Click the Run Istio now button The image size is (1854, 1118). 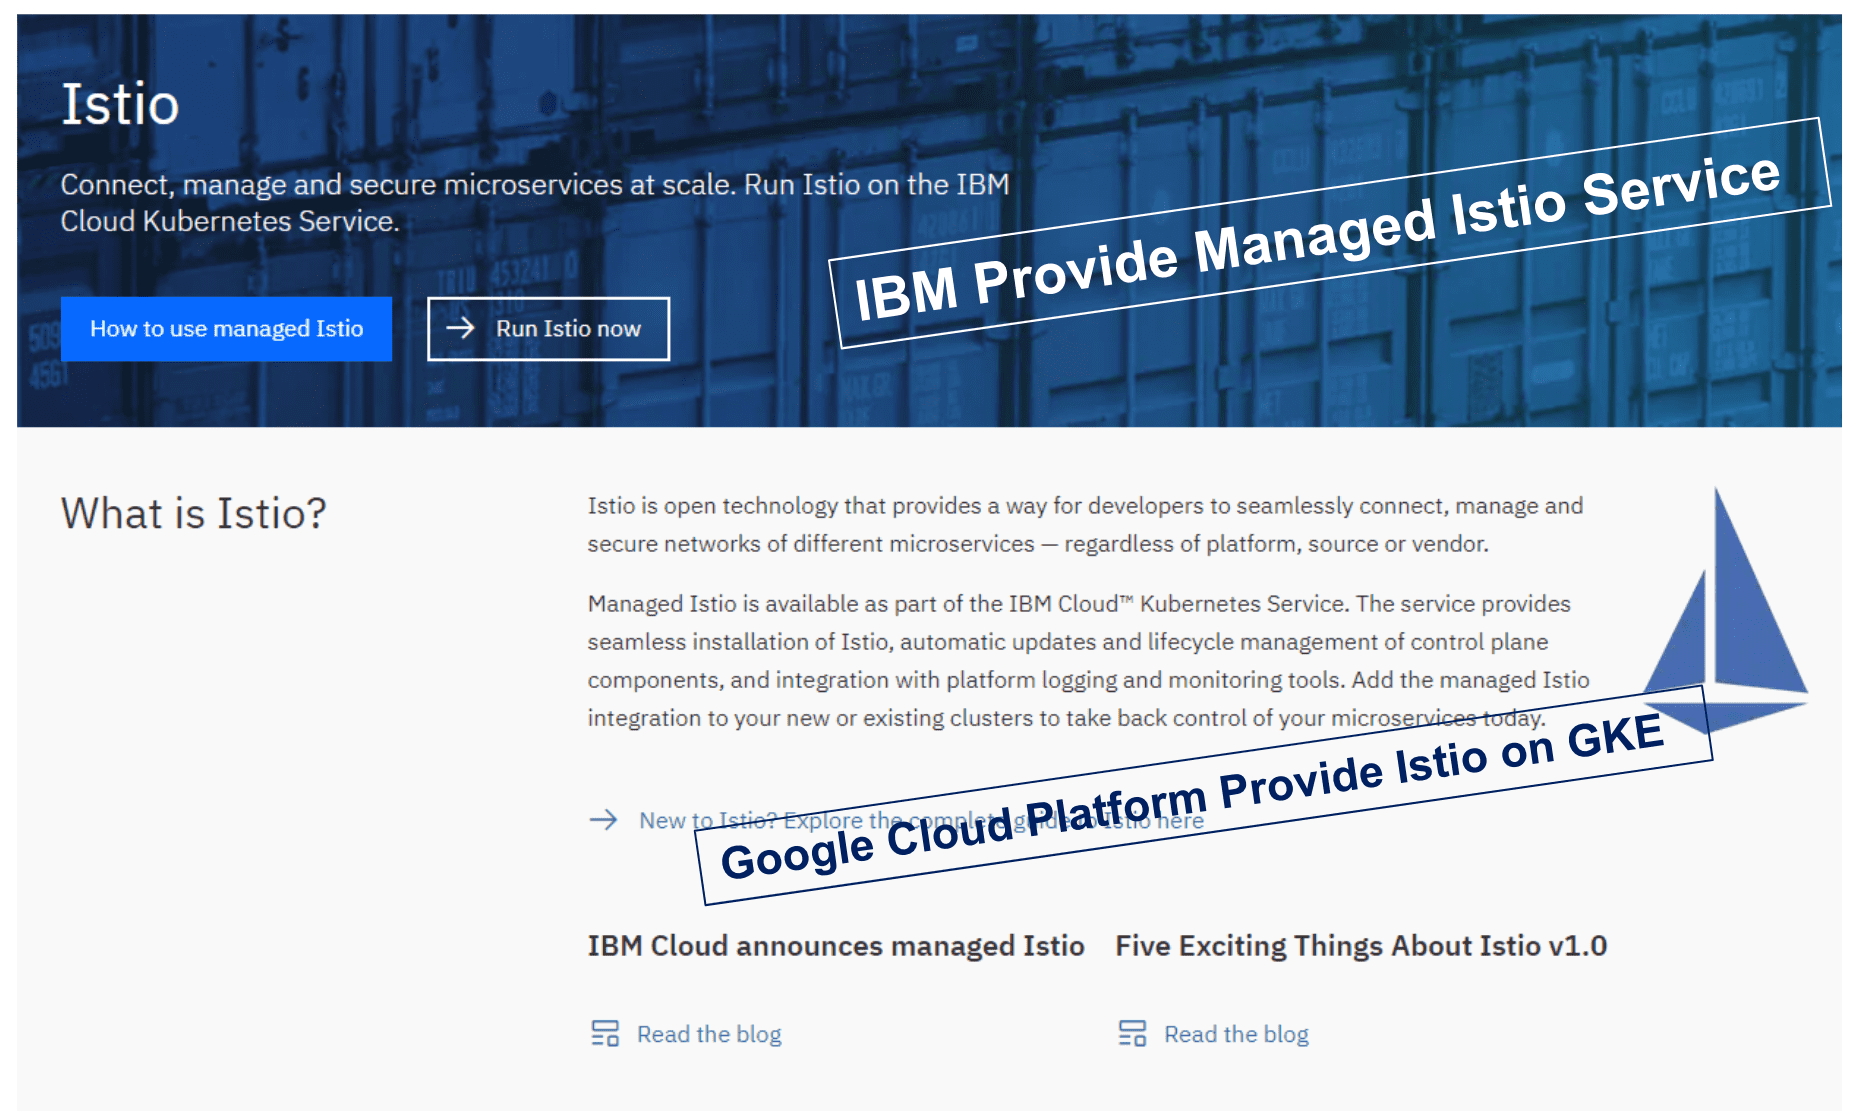[548, 329]
